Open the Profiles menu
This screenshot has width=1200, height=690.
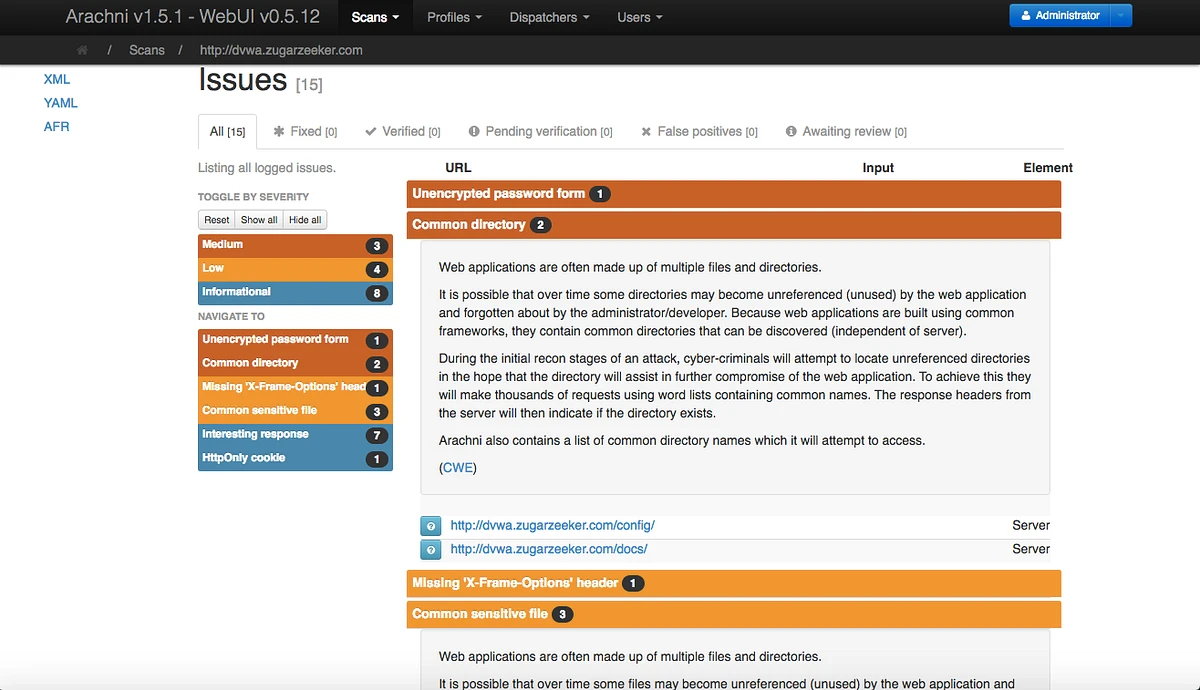coord(453,17)
